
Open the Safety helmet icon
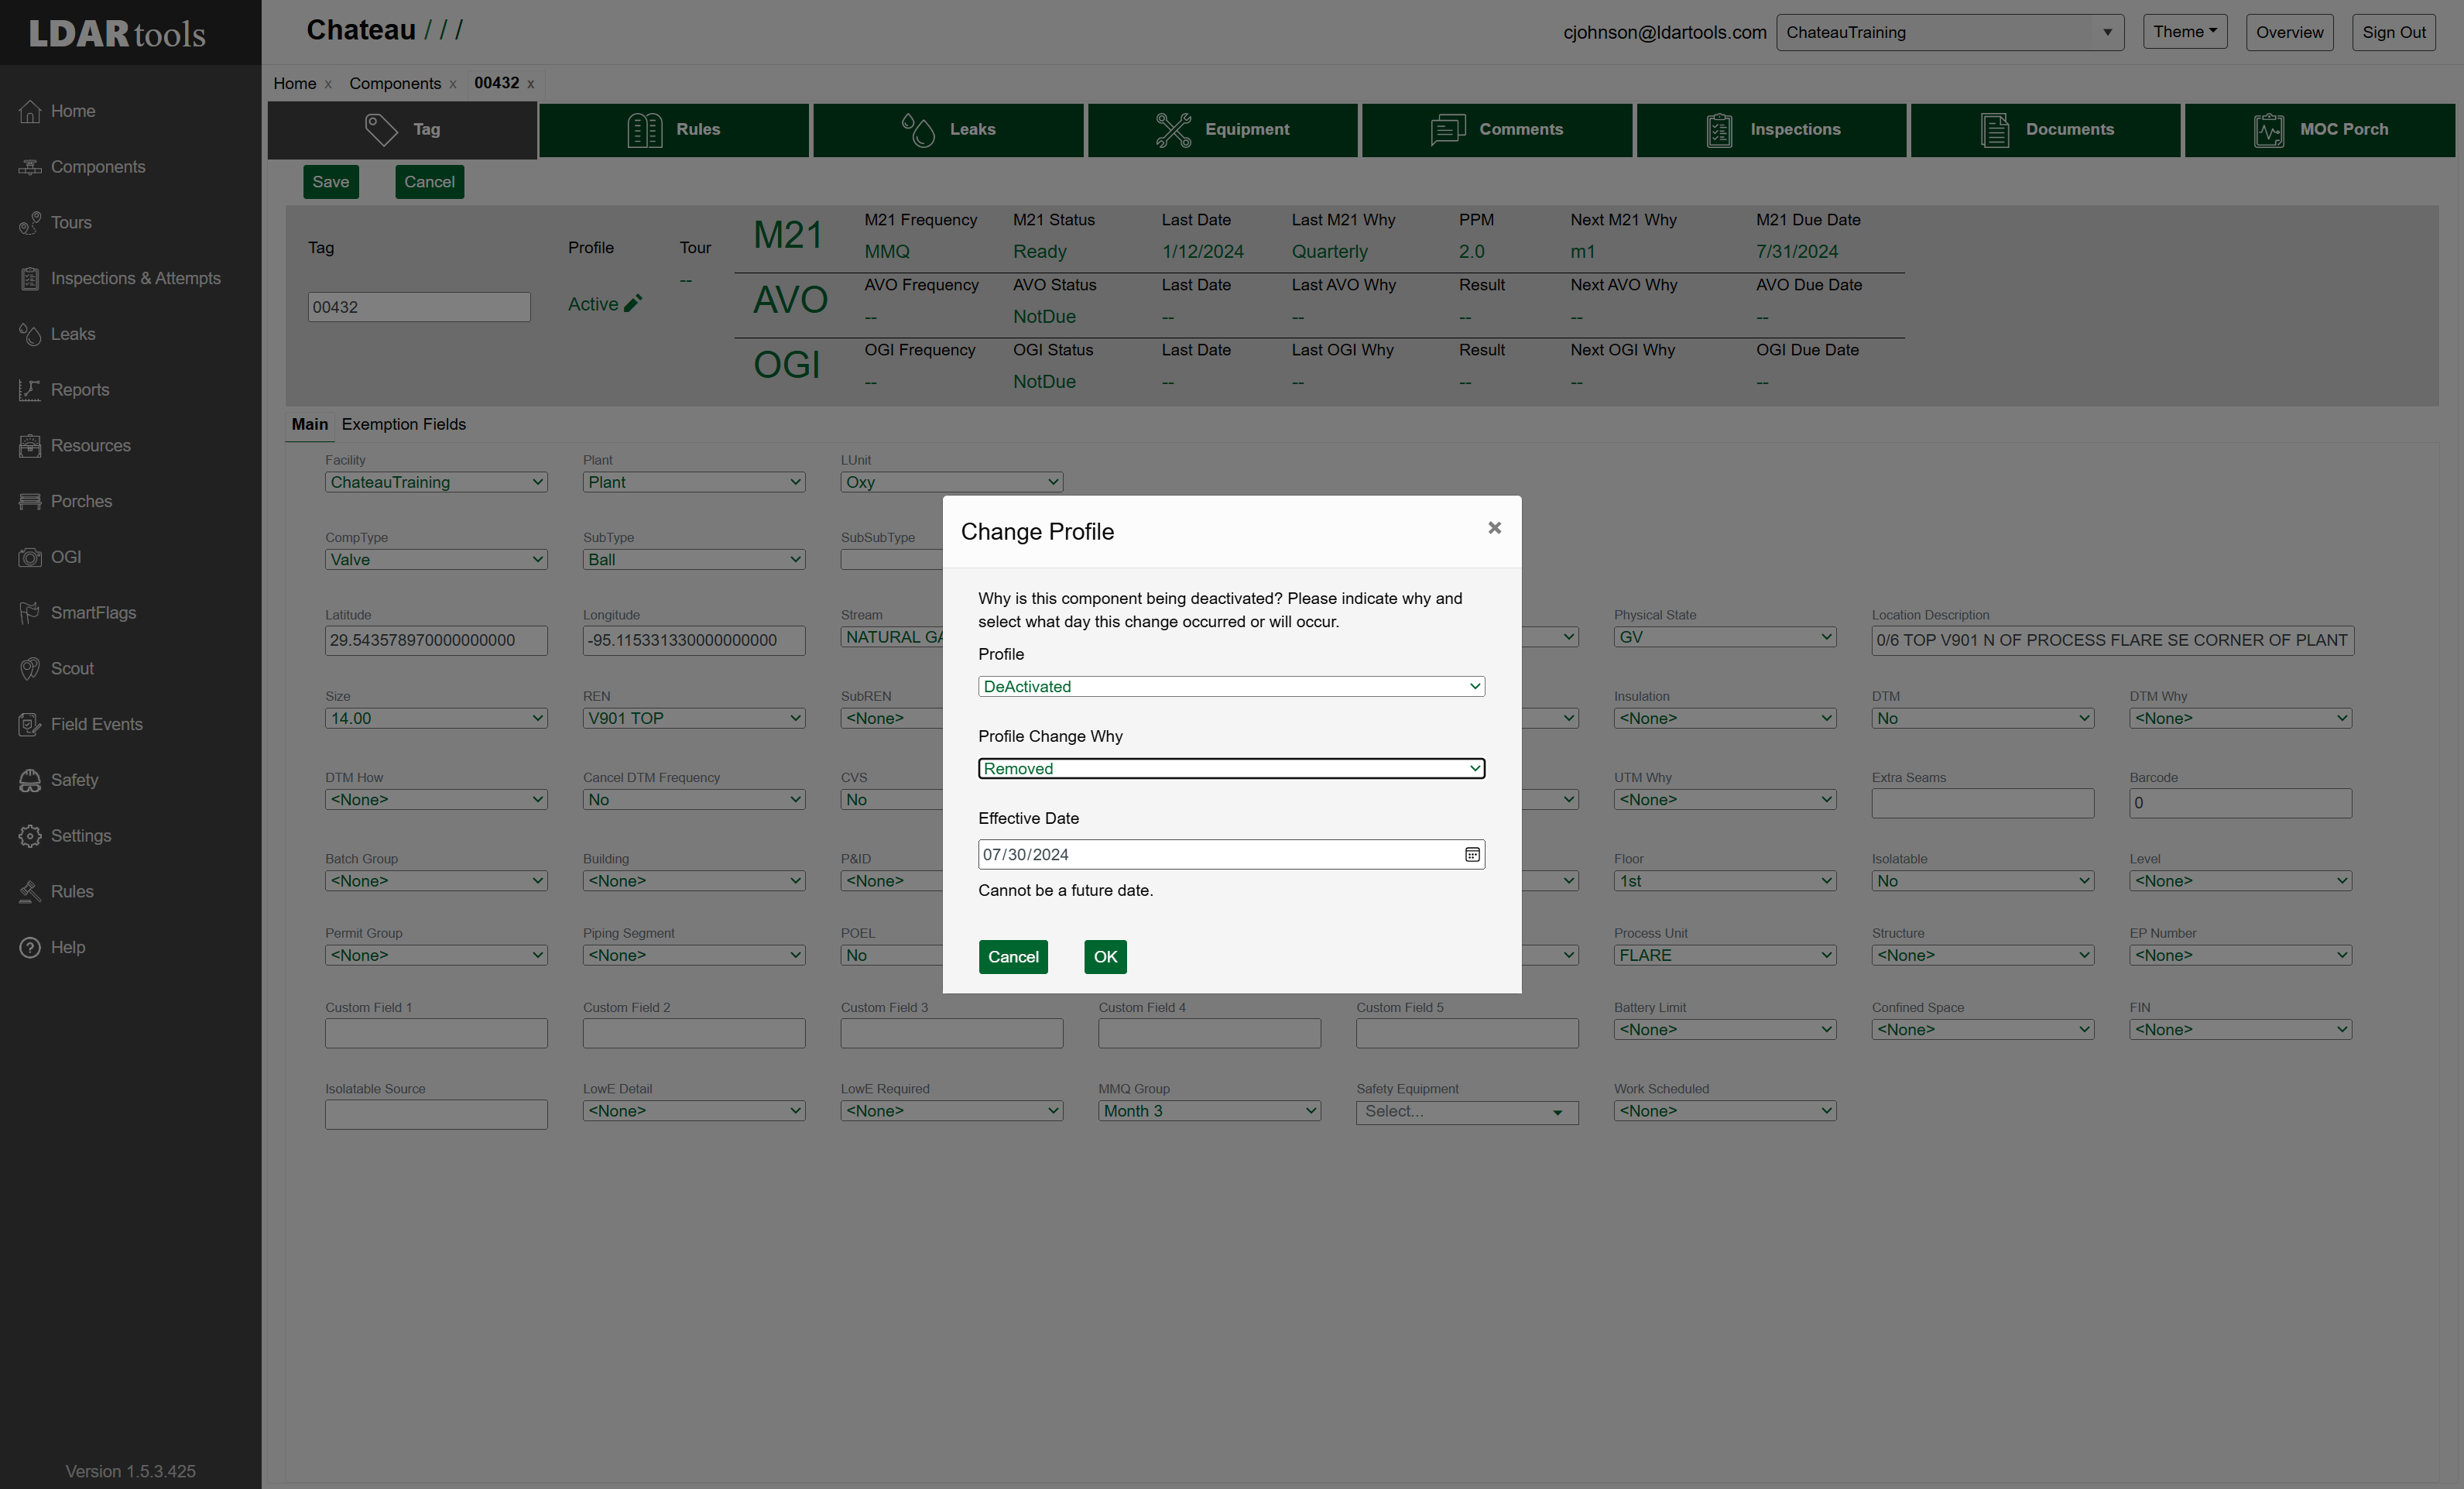click(x=30, y=780)
